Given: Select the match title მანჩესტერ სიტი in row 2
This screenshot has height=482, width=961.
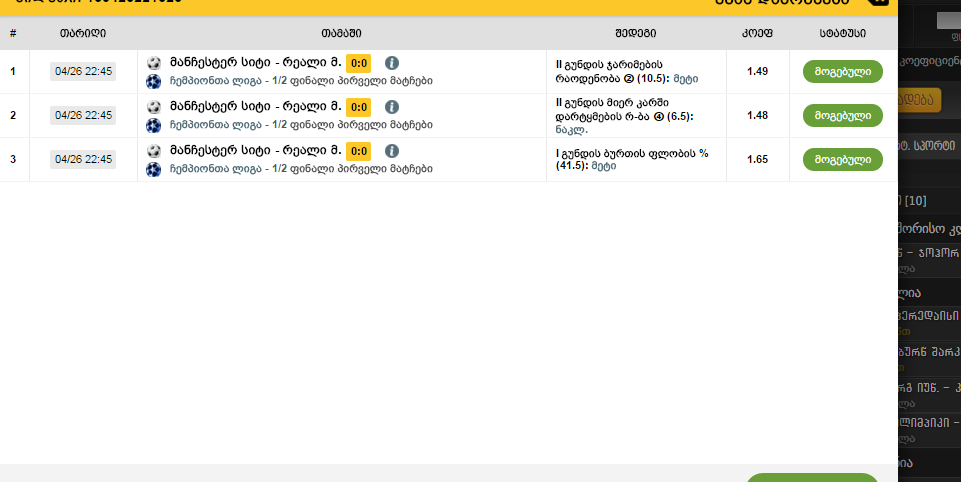Looking at the screenshot, I should (x=221, y=107).
